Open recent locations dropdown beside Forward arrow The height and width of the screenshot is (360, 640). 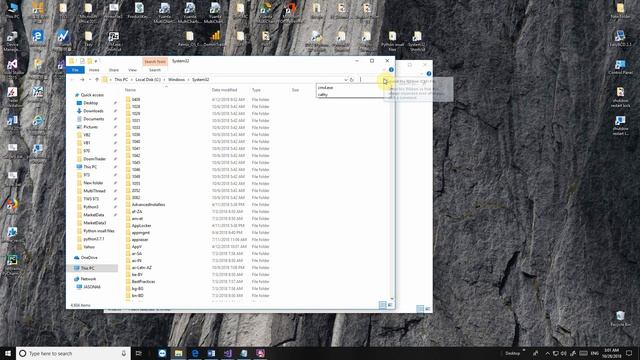(89, 80)
